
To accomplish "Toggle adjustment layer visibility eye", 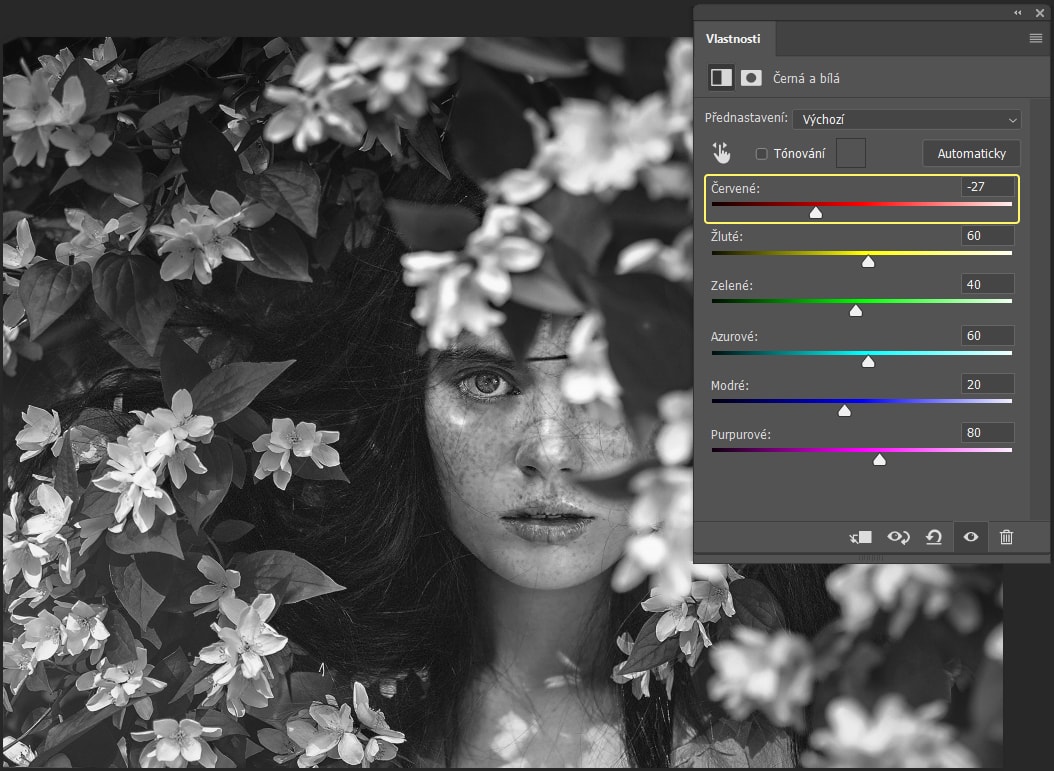I will click(970, 537).
